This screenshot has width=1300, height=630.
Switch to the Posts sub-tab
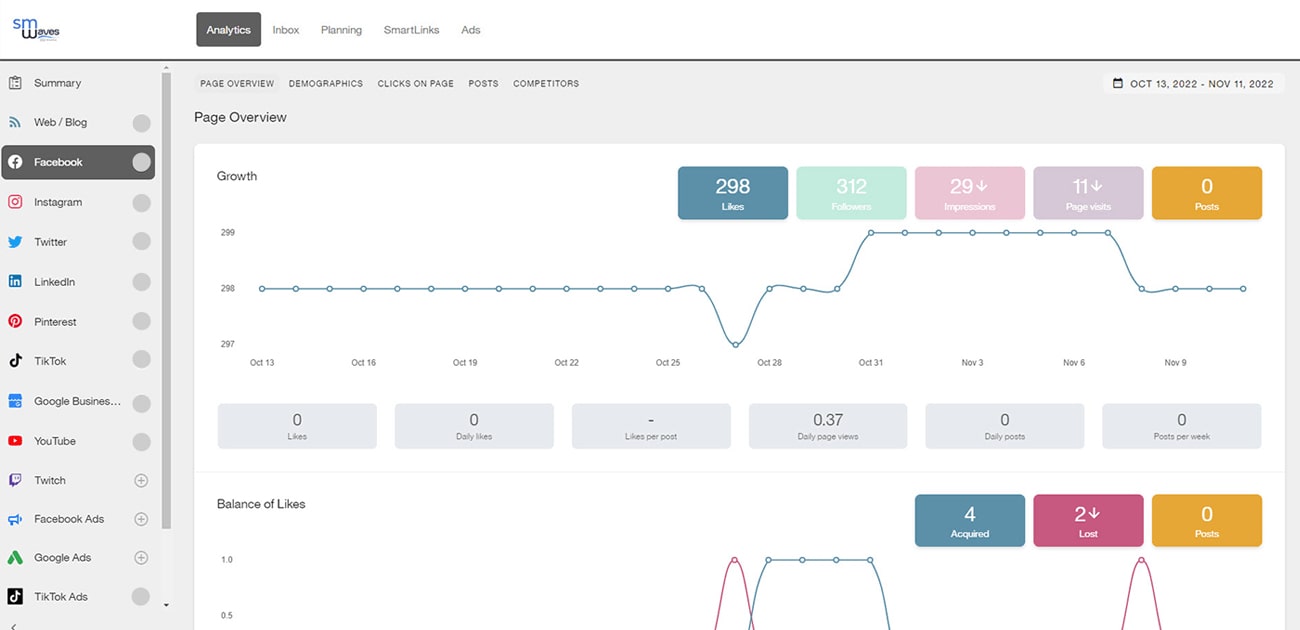[x=483, y=84]
